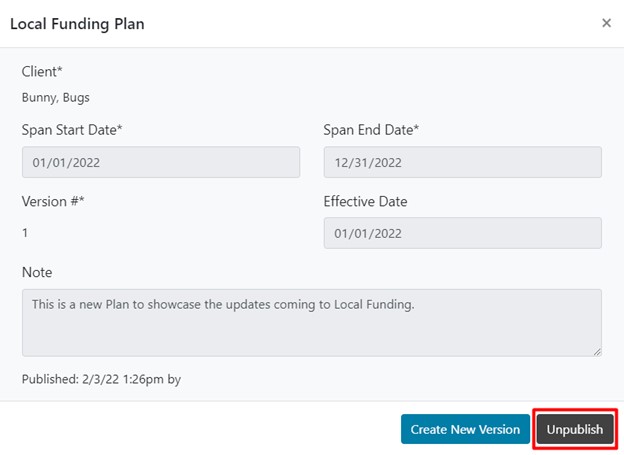
Task: Close the Local Funding Plan dialog
Action: [x=606, y=23]
